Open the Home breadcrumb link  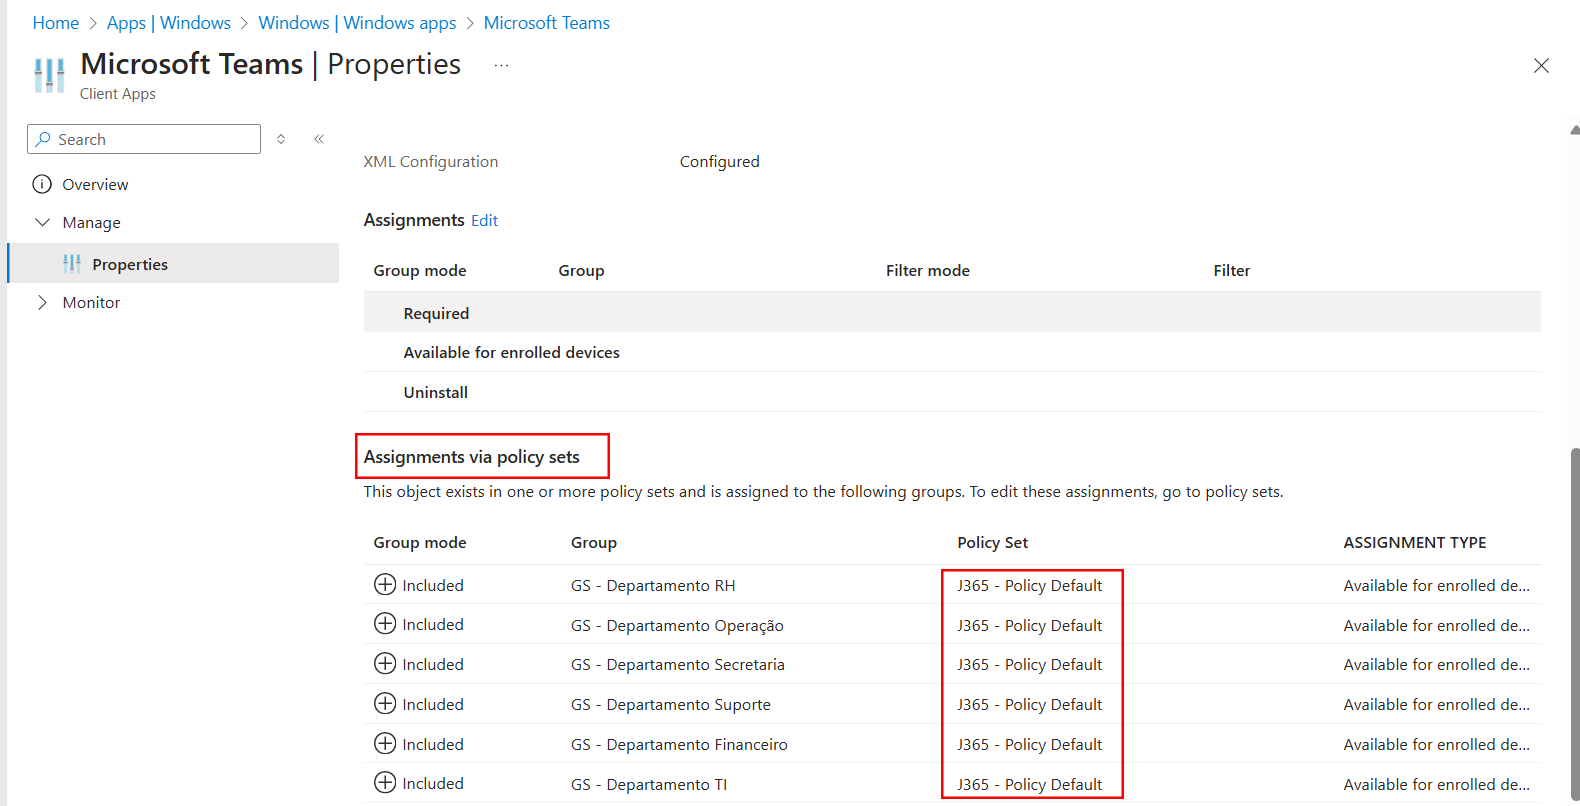(x=56, y=23)
